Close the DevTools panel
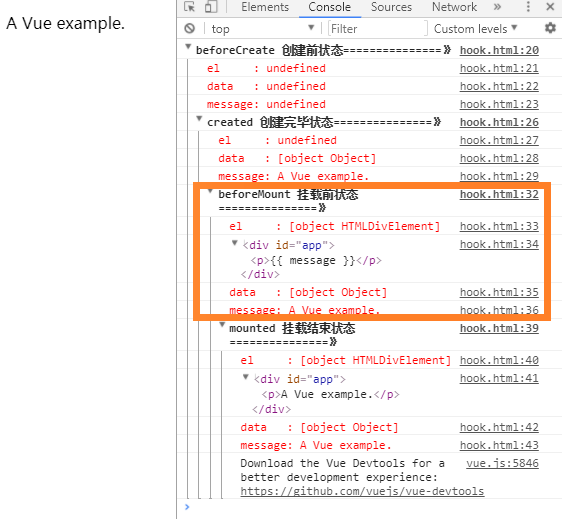 [550, 7]
